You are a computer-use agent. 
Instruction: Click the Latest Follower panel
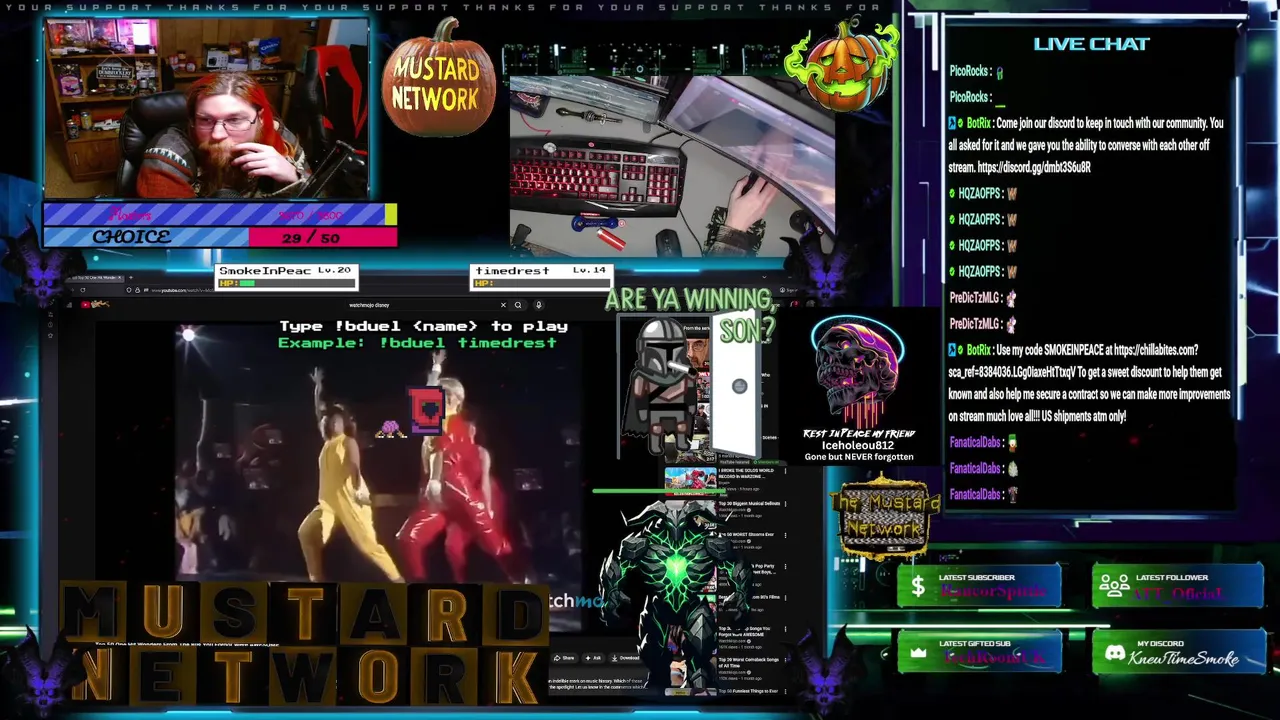[x=1177, y=585]
